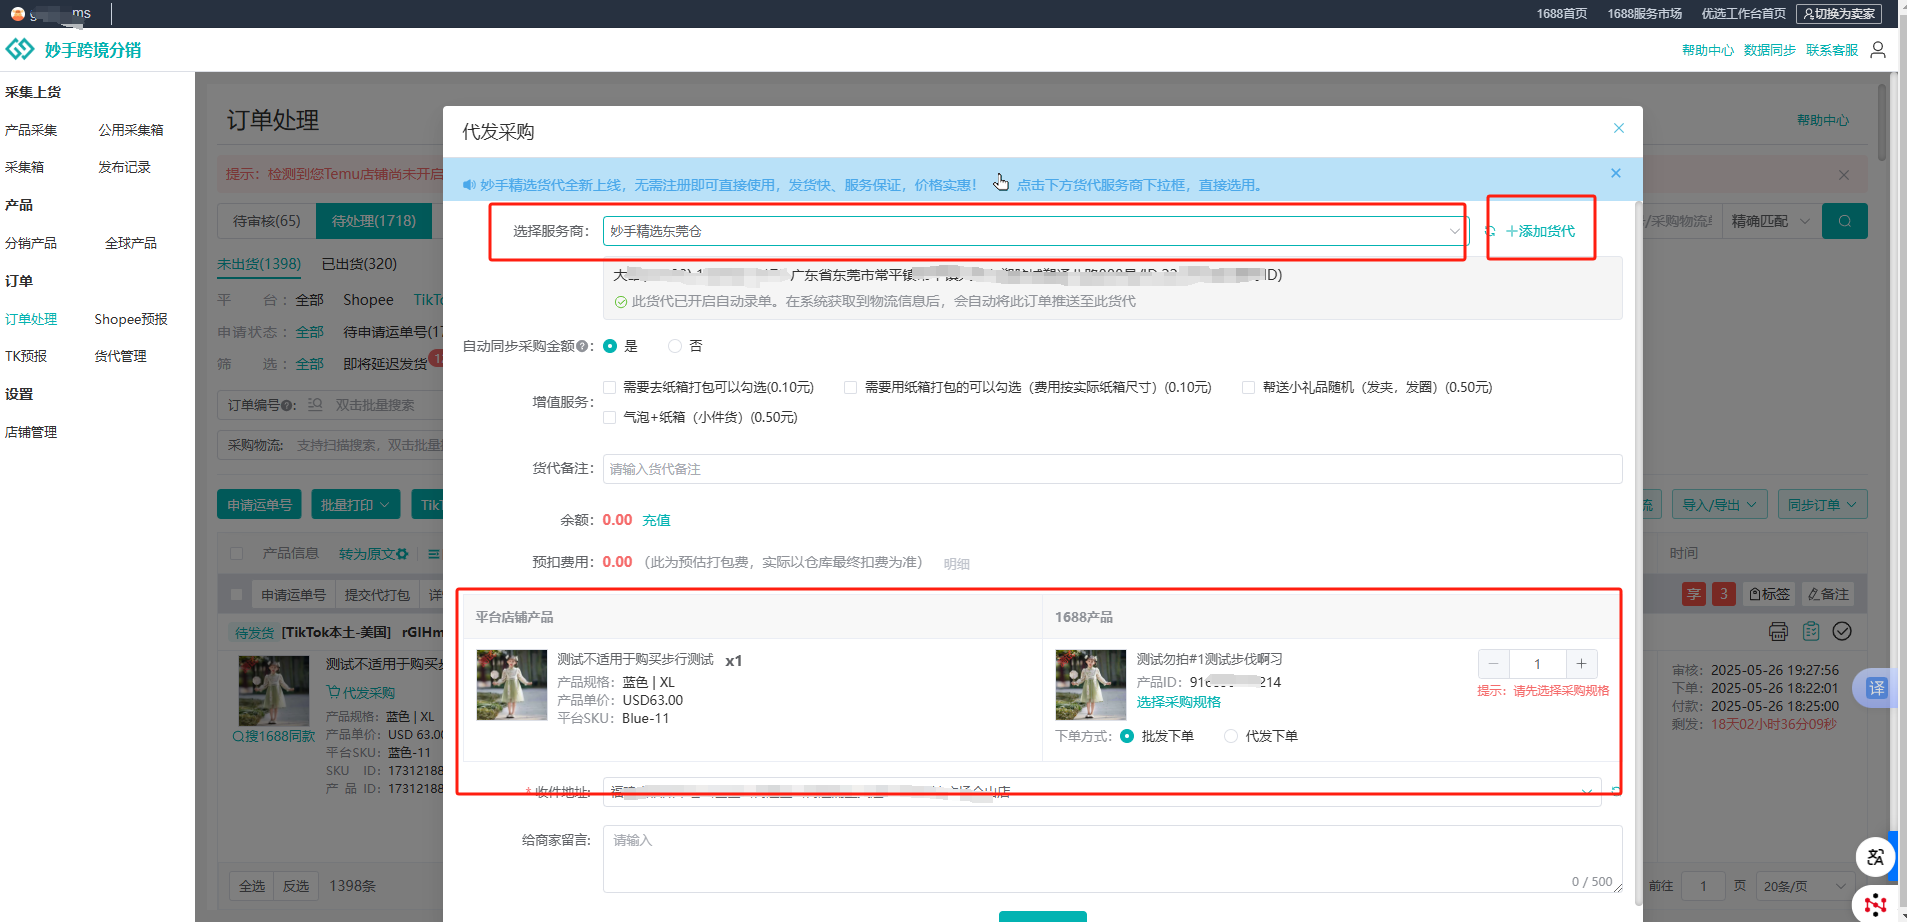This screenshot has width=1907, height=922.
Task: Click the user profile icon in the header
Action: 1877,50
